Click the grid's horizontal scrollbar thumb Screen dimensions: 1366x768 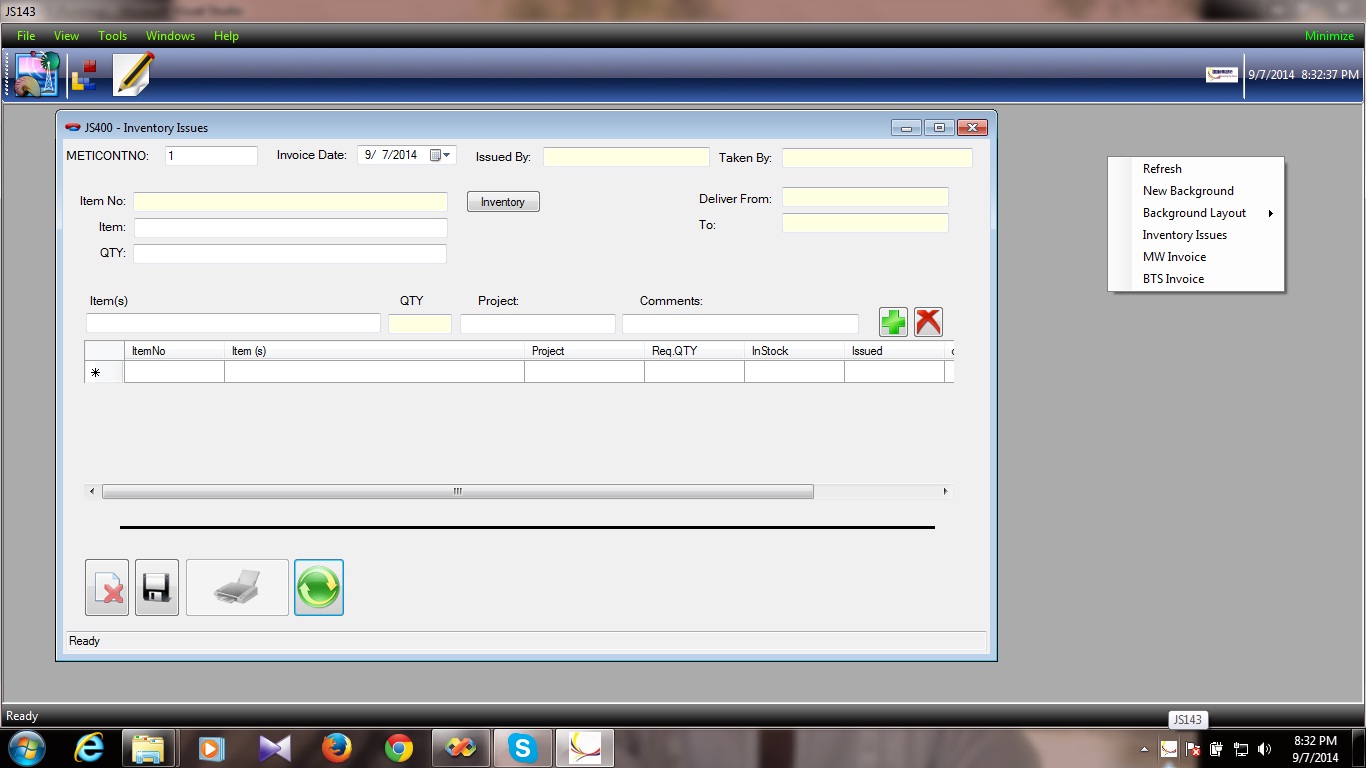click(x=457, y=492)
